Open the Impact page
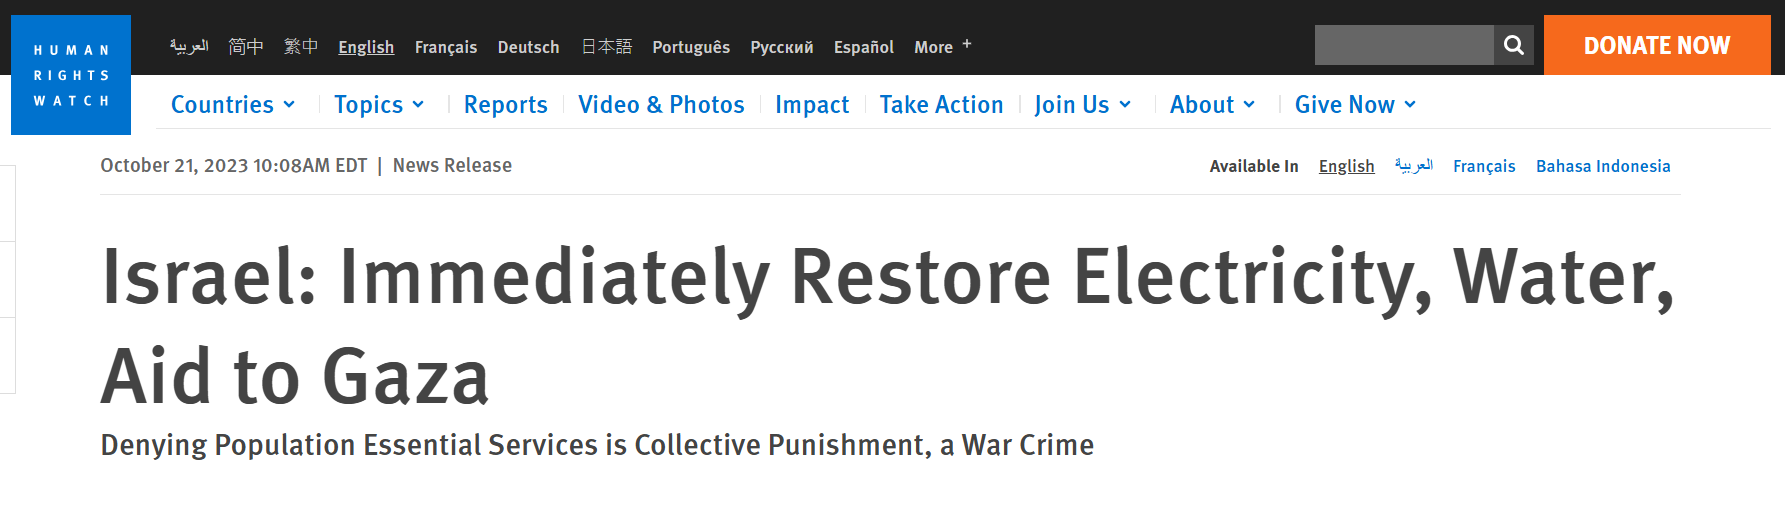This screenshot has width=1785, height=517. (x=812, y=105)
